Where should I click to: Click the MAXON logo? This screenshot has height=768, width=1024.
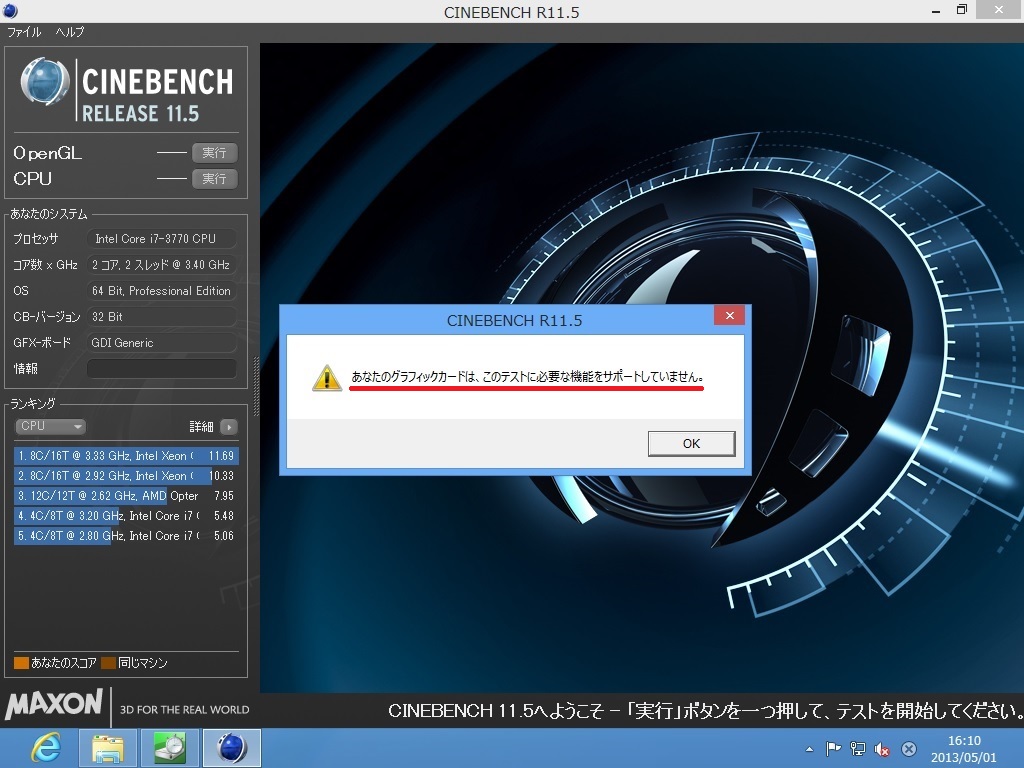coord(54,704)
